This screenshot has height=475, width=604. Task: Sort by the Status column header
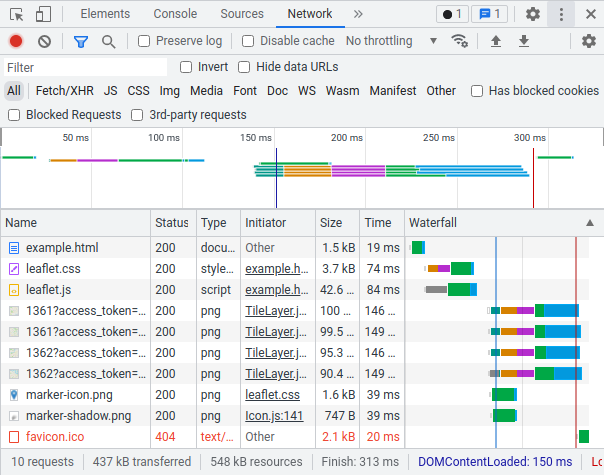173,223
